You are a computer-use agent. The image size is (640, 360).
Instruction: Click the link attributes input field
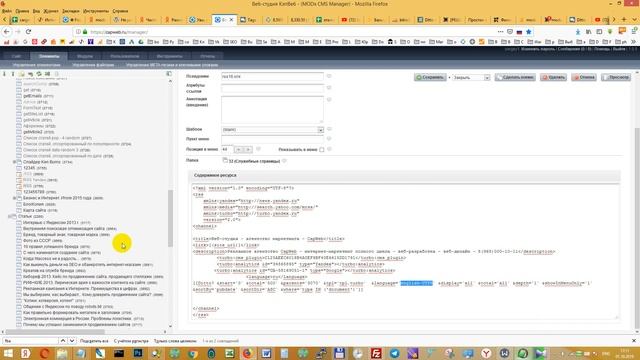[272, 88]
